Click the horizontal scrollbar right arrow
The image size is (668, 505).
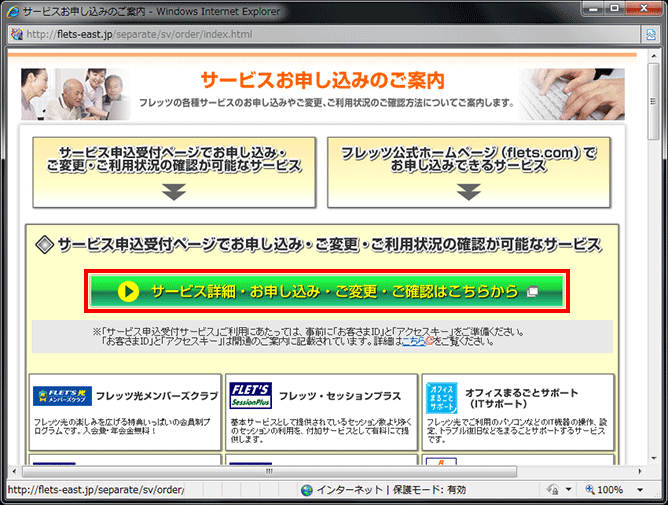(639, 471)
